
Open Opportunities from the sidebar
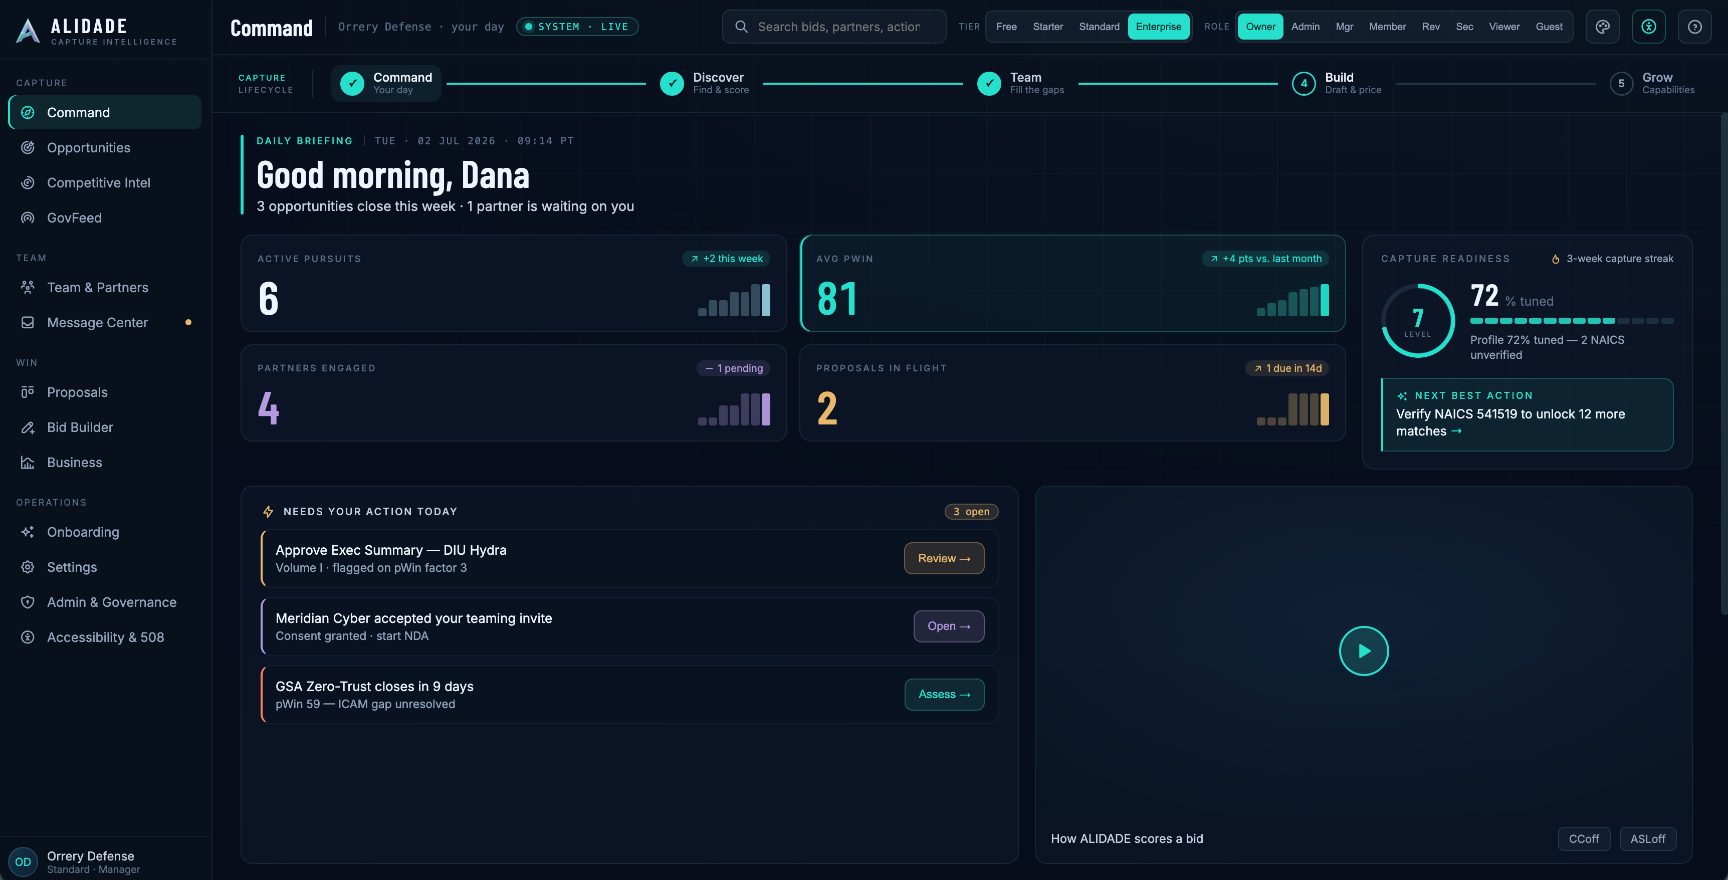tap(104, 148)
